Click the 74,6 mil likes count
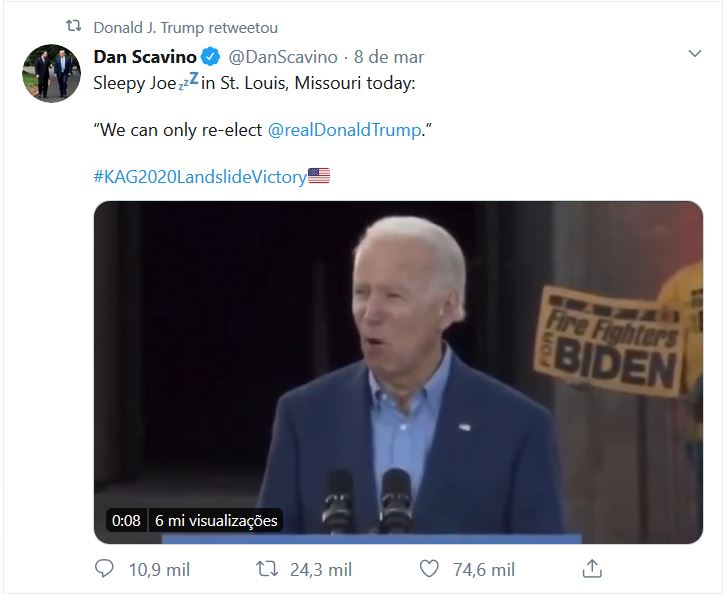Screen dimensions: 726x594 pyautogui.click(x=483, y=569)
